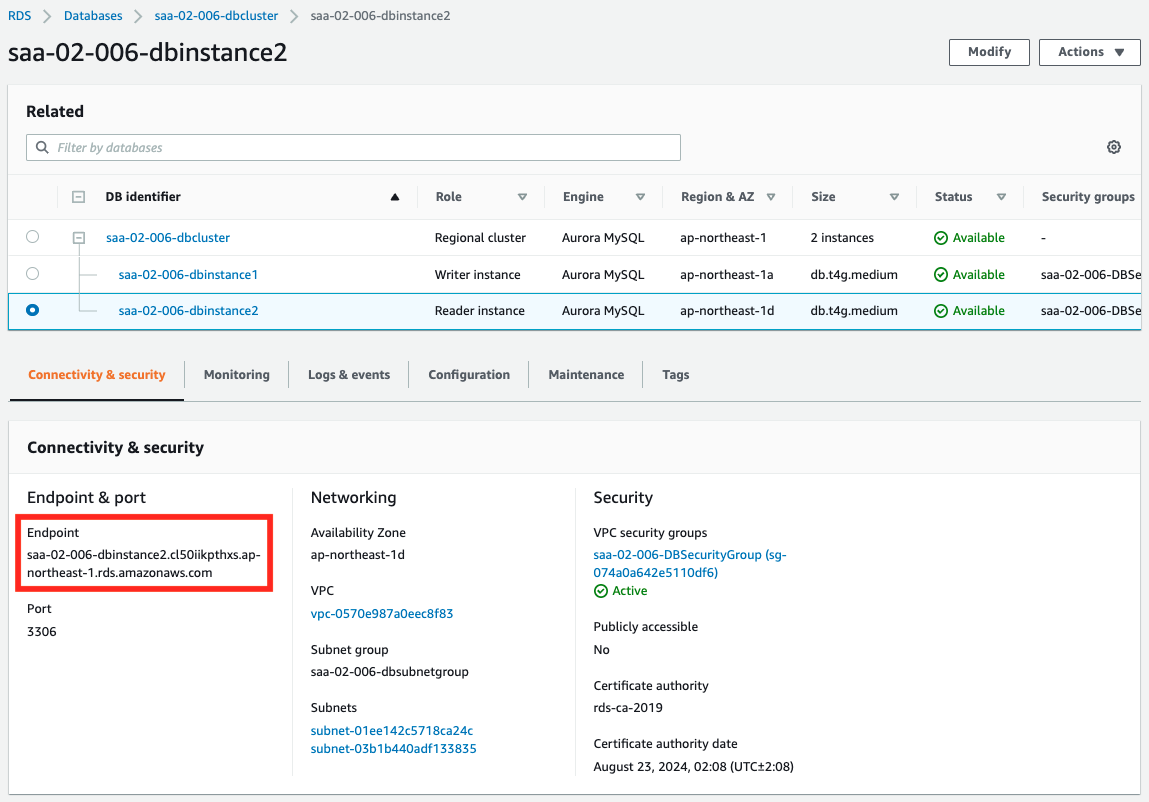Click the Modify button

click(x=989, y=52)
